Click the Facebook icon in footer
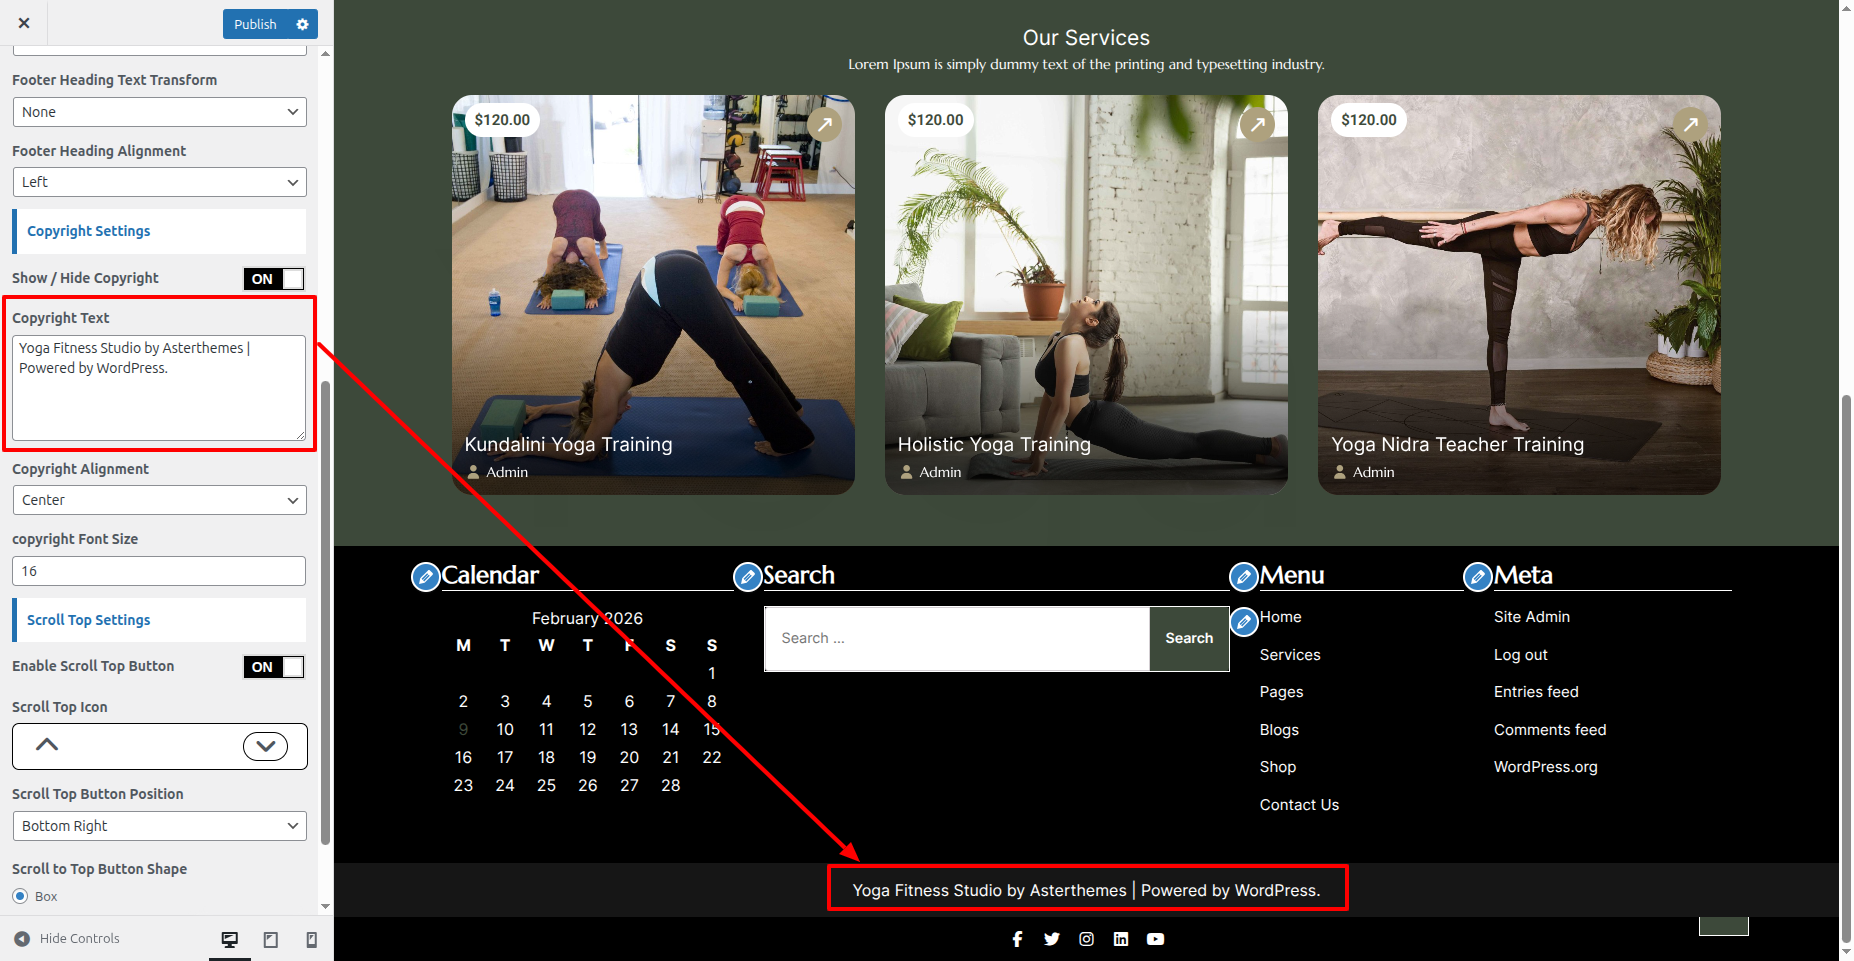Viewport: 1854px width, 961px height. [x=1017, y=939]
